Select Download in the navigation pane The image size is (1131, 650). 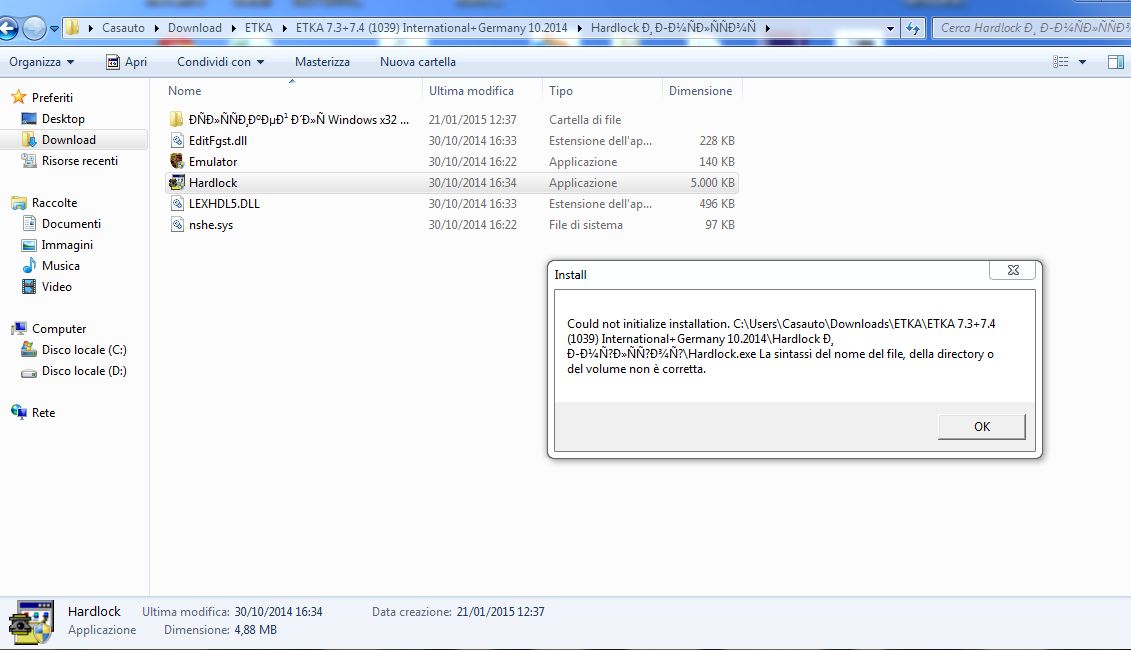click(x=69, y=139)
